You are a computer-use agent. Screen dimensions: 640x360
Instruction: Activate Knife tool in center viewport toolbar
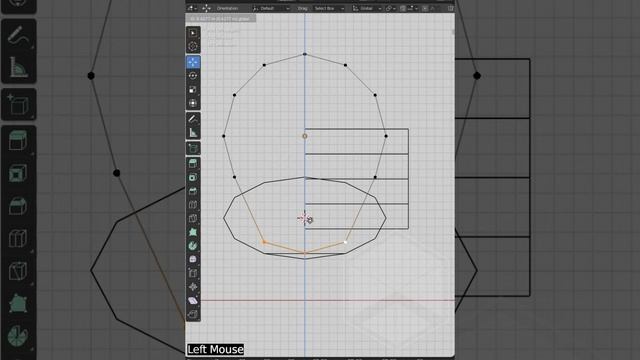pyautogui.click(x=193, y=218)
